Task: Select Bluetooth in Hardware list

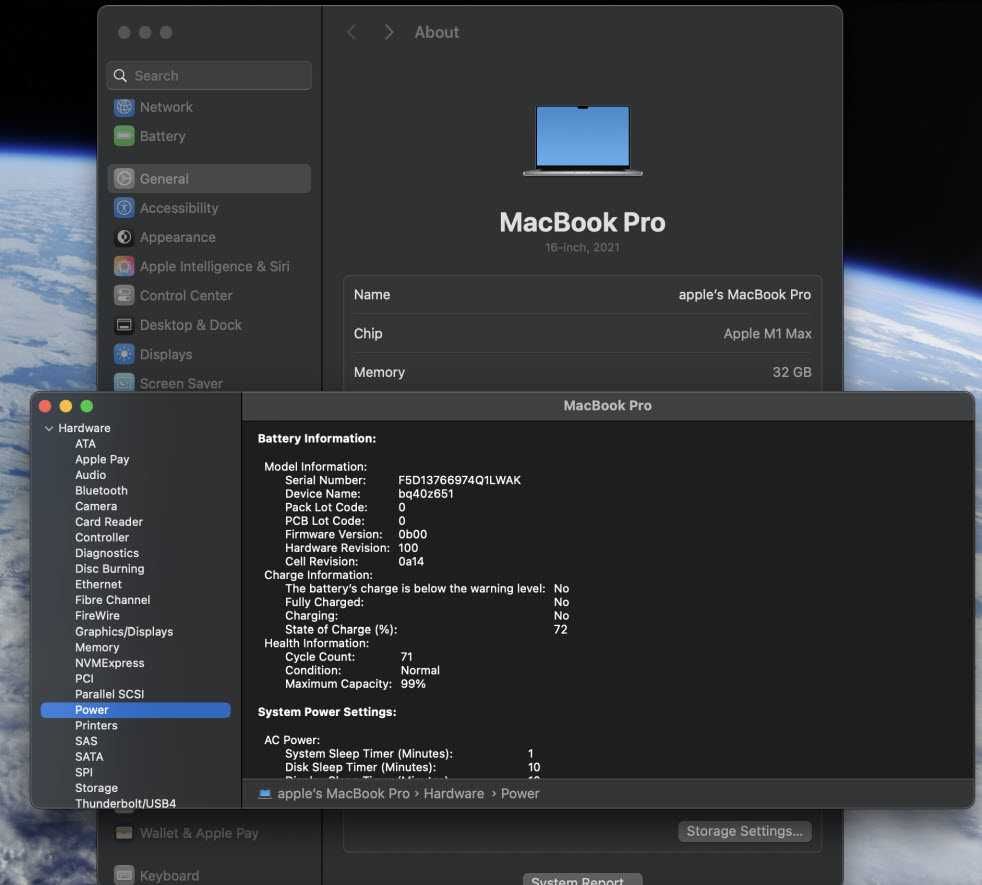Action: [101, 490]
